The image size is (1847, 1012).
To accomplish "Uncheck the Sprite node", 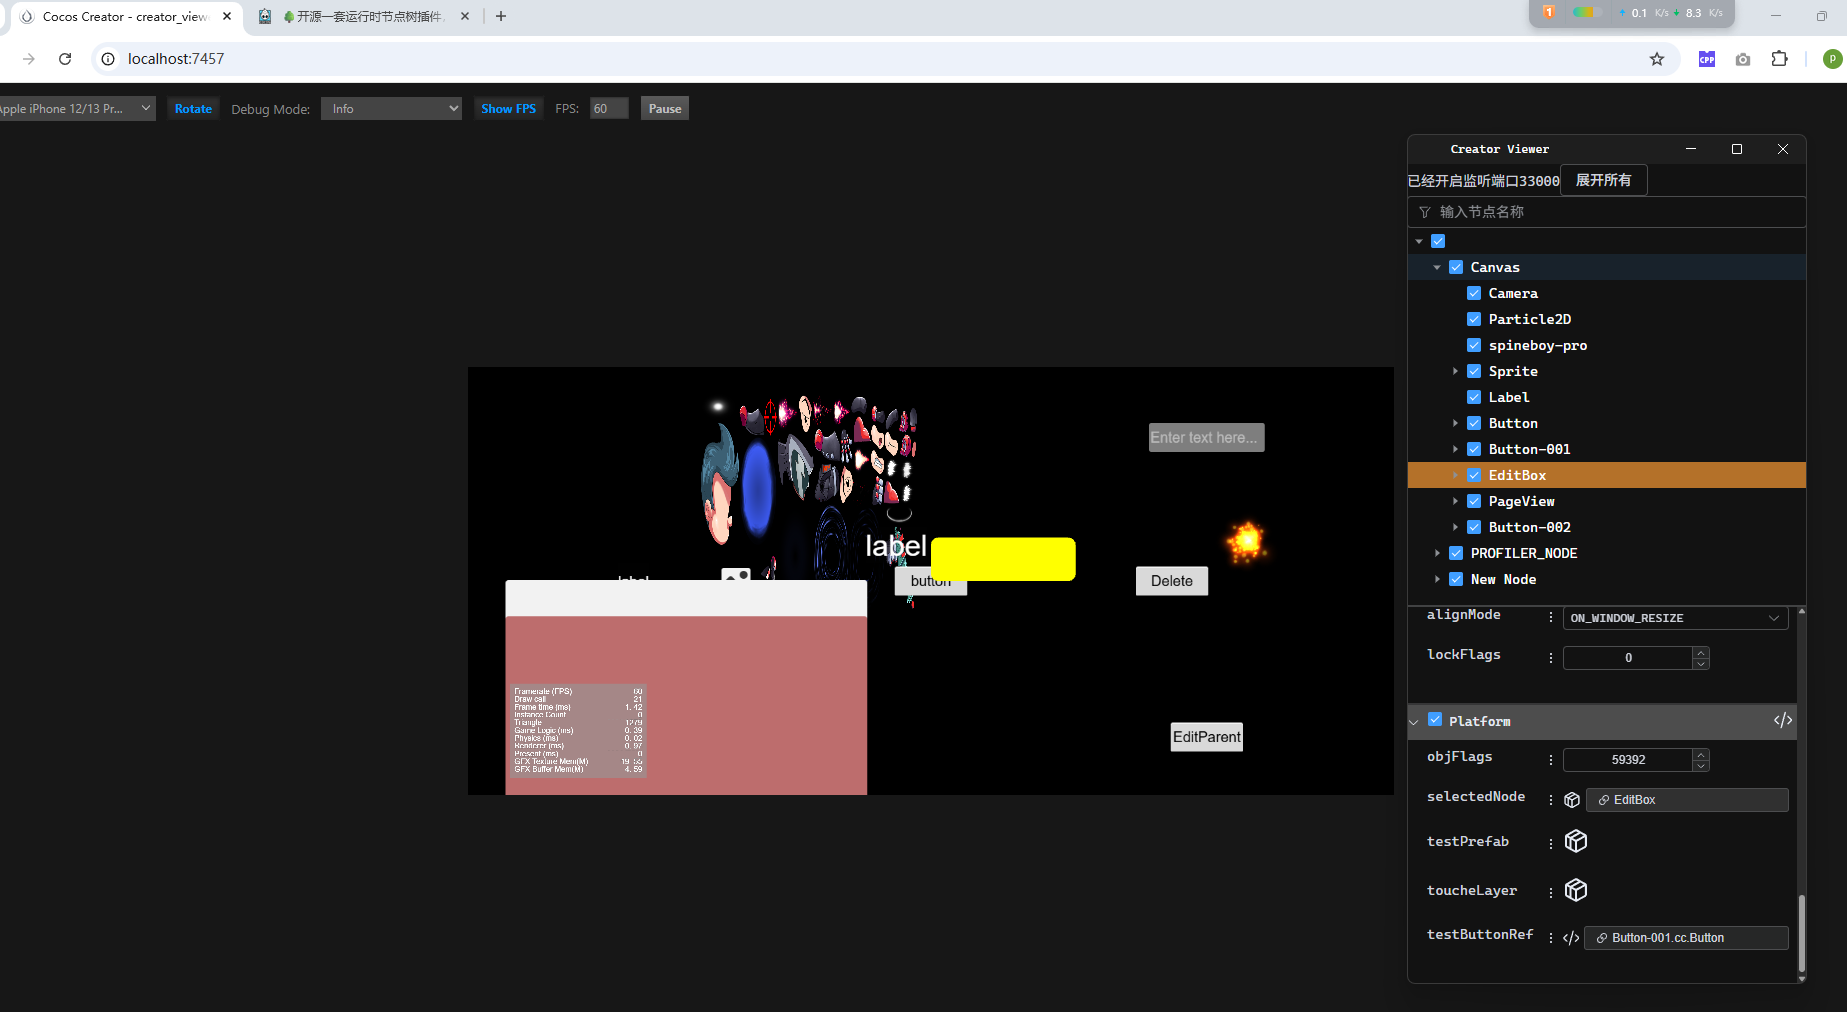I will [x=1474, y=371].
